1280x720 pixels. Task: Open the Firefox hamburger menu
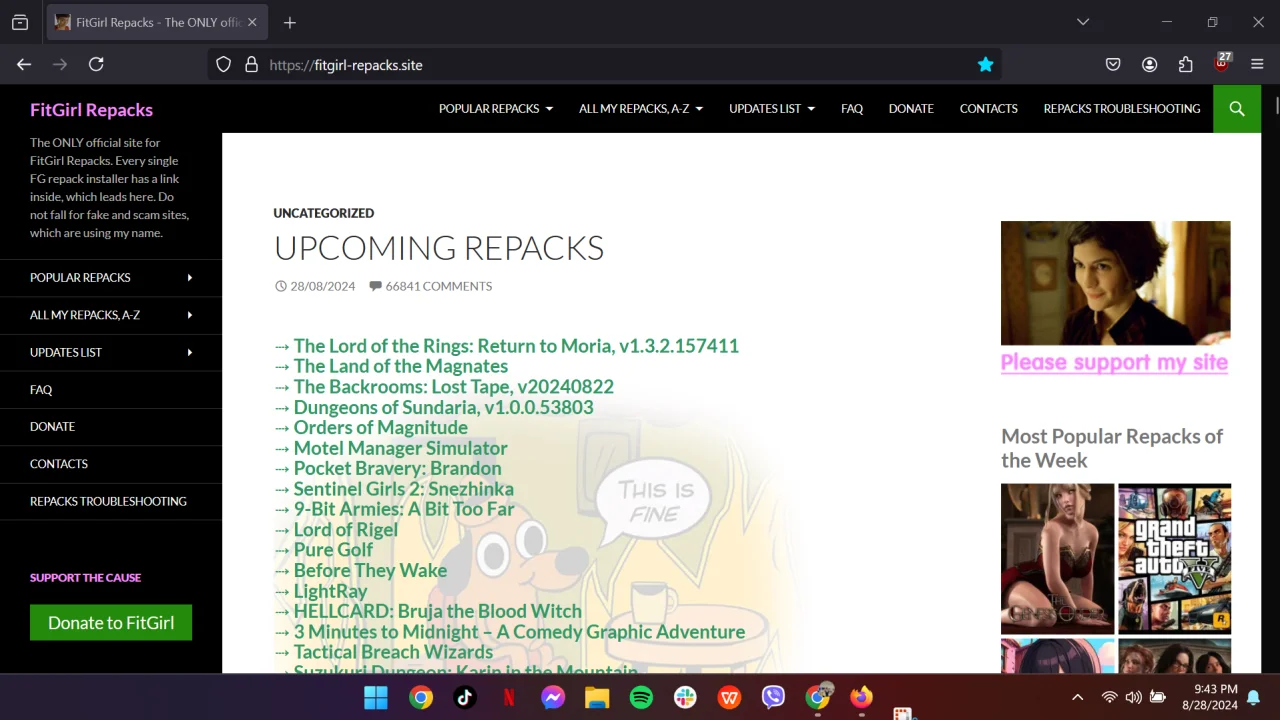point(1257,64)
